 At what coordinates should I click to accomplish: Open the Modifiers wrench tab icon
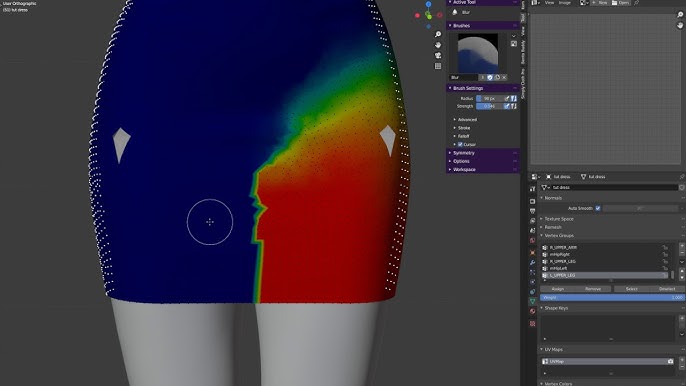pos(532,263)
